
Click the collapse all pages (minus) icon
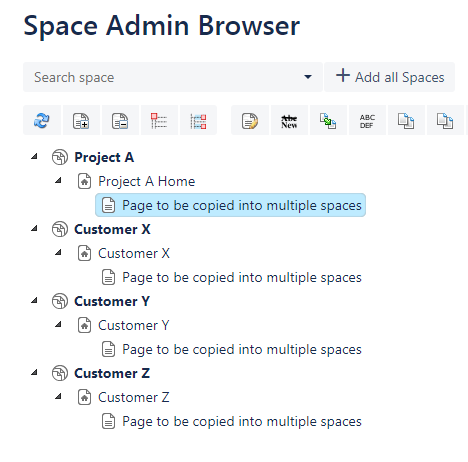(120, 120)
